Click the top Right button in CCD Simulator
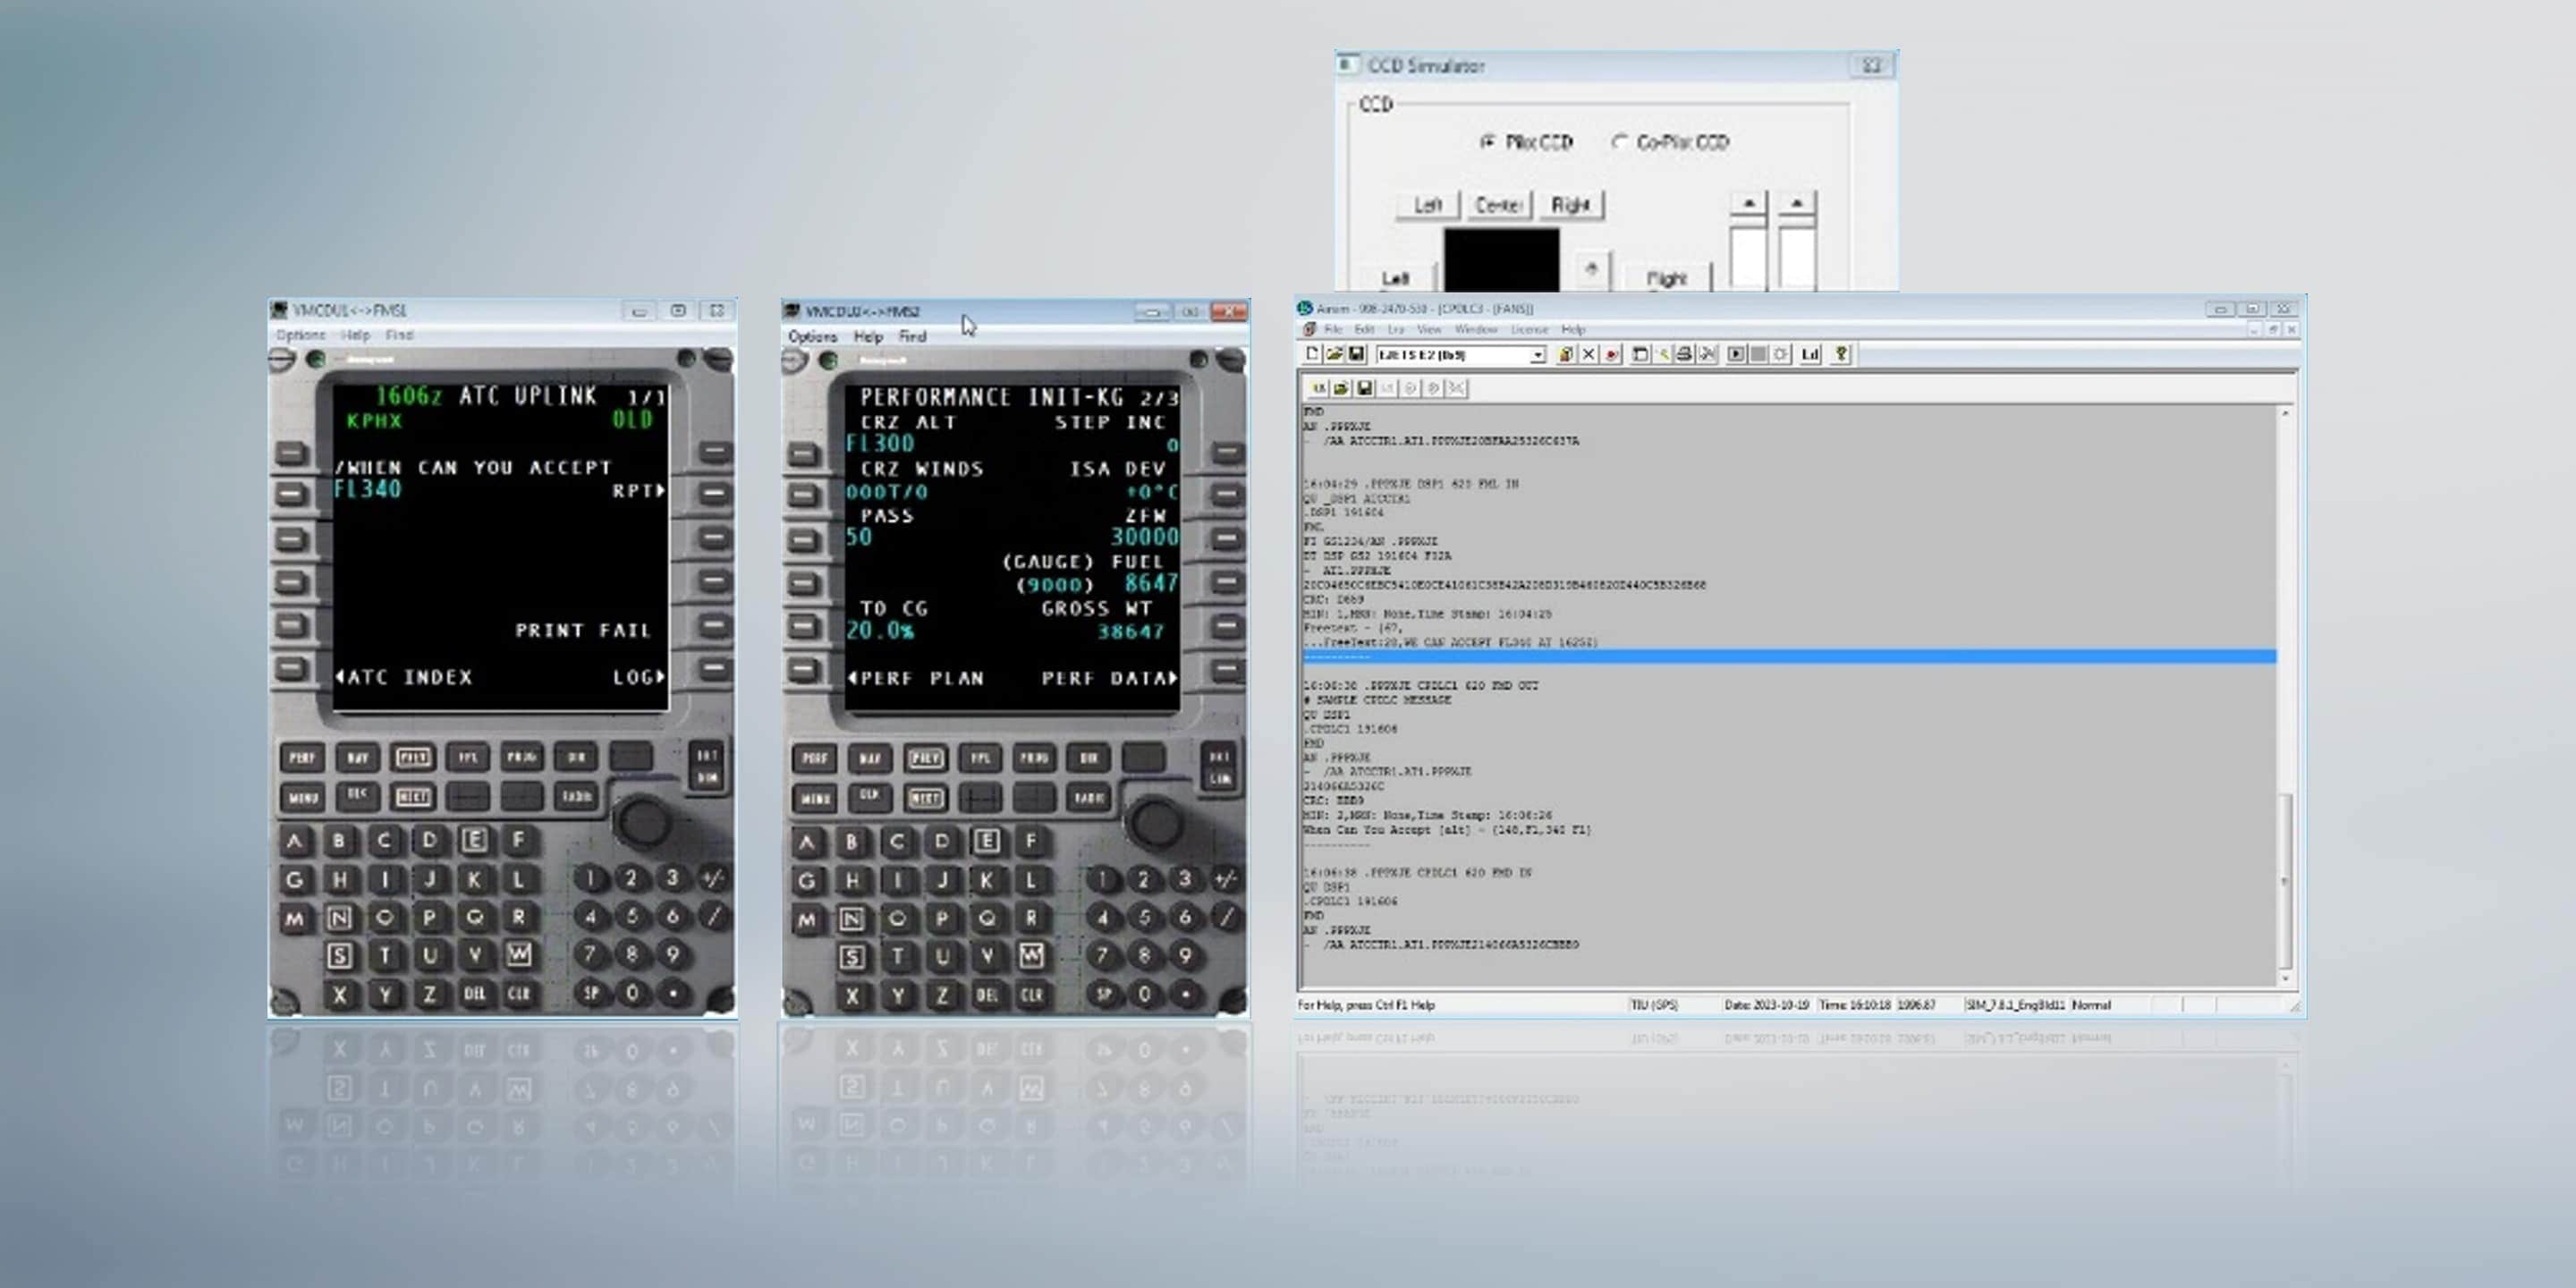2576x1288 pixels. [x=1570, y=205]
